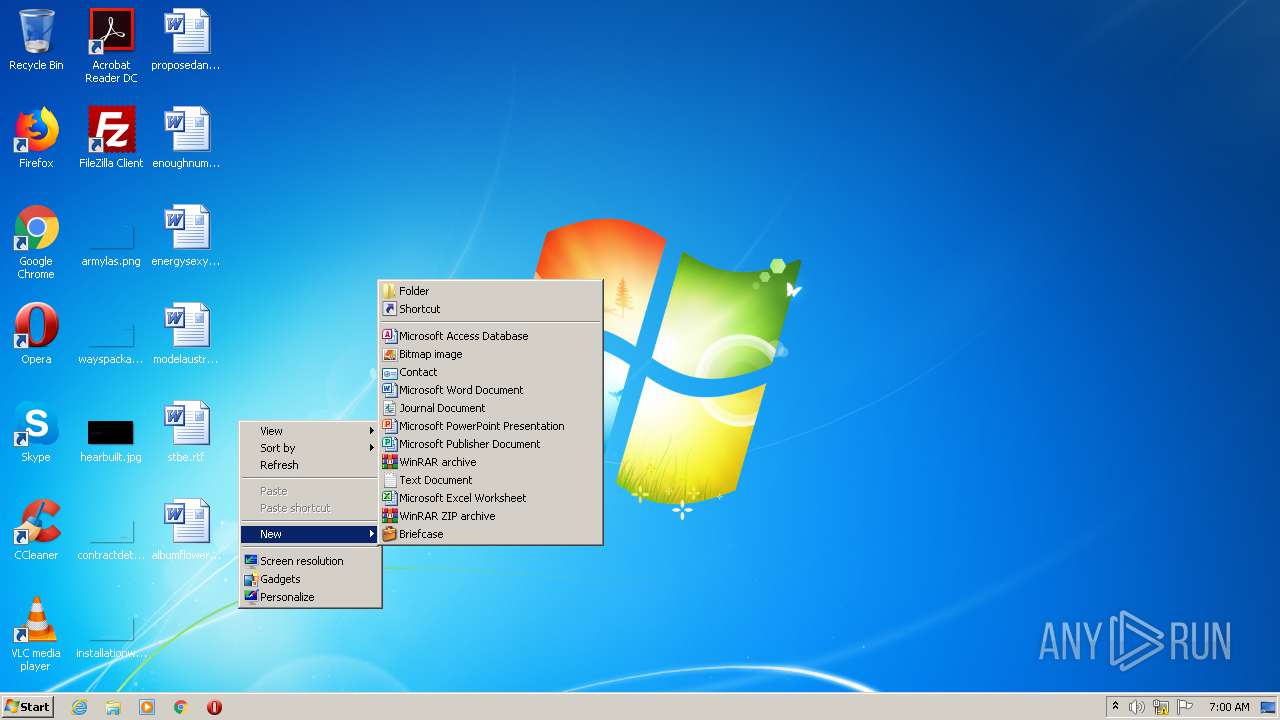
Task: Open the VLC media player shortcut
Action: tap(36, 634)
